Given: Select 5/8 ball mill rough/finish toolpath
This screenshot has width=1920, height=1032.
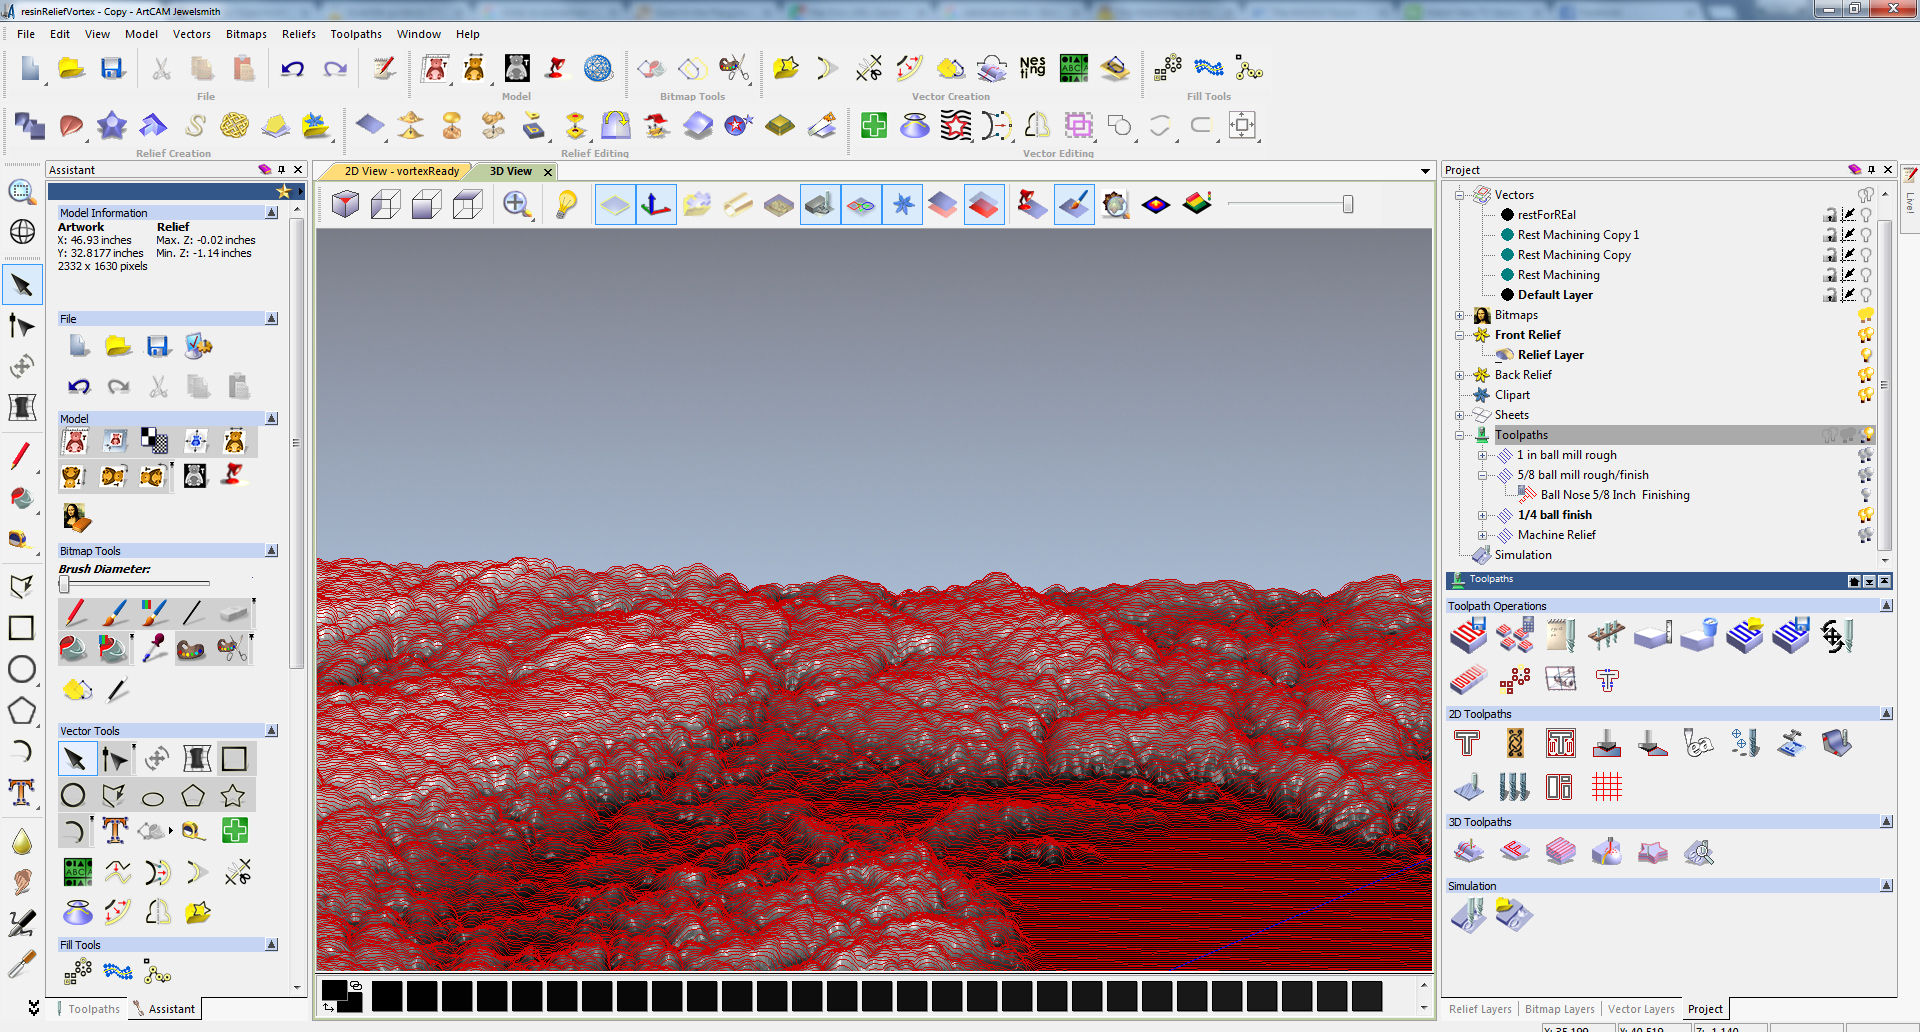Looking at the screenshot, I should (x=1582, y=475).
